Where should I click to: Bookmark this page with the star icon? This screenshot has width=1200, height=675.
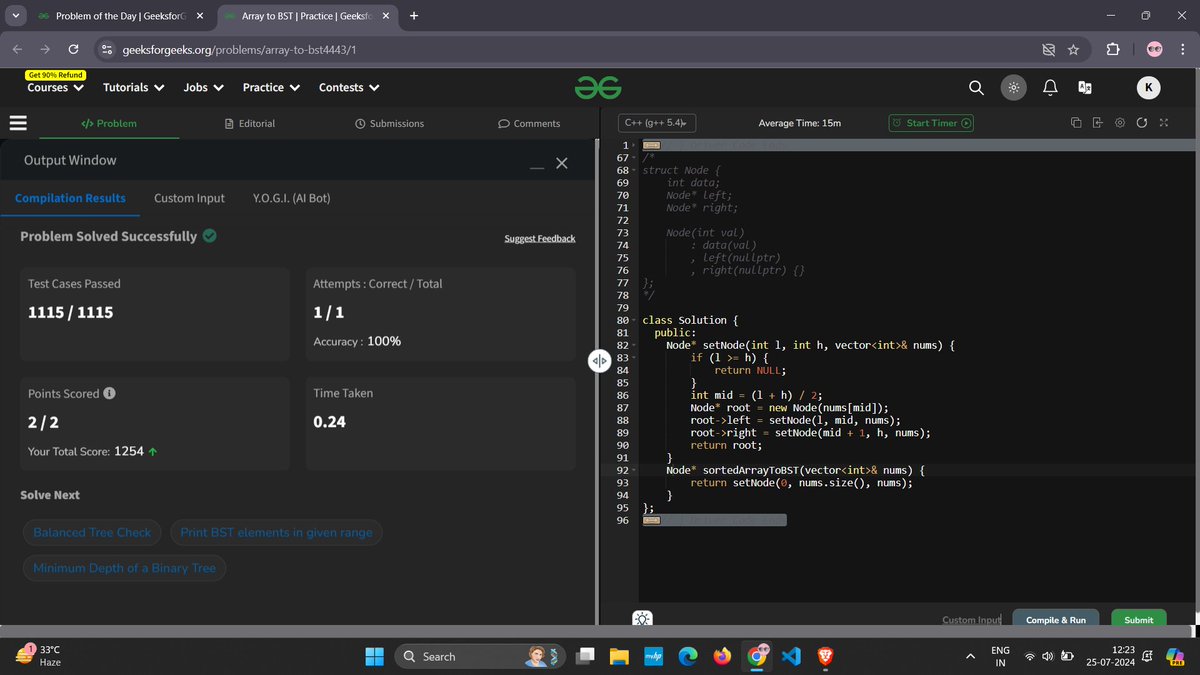[1073, 49]
